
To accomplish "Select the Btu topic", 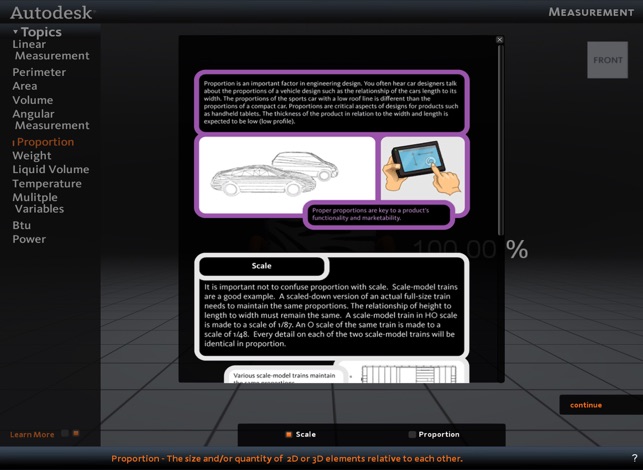I will (21, 225).
